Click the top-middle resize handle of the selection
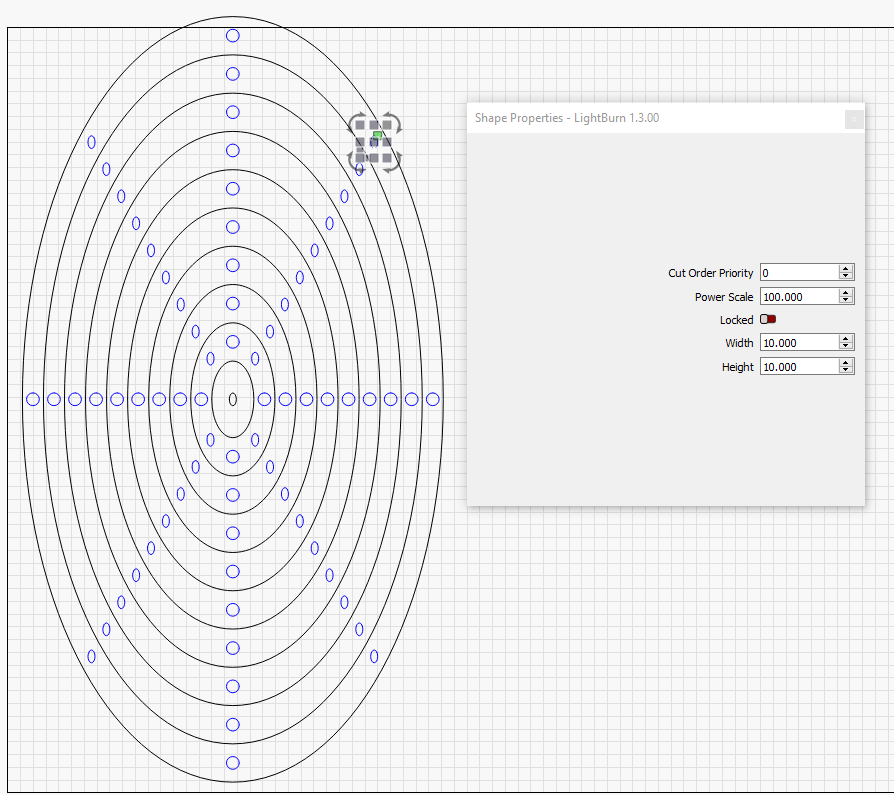Screen dimensions: 894x795 click(374, 125)
